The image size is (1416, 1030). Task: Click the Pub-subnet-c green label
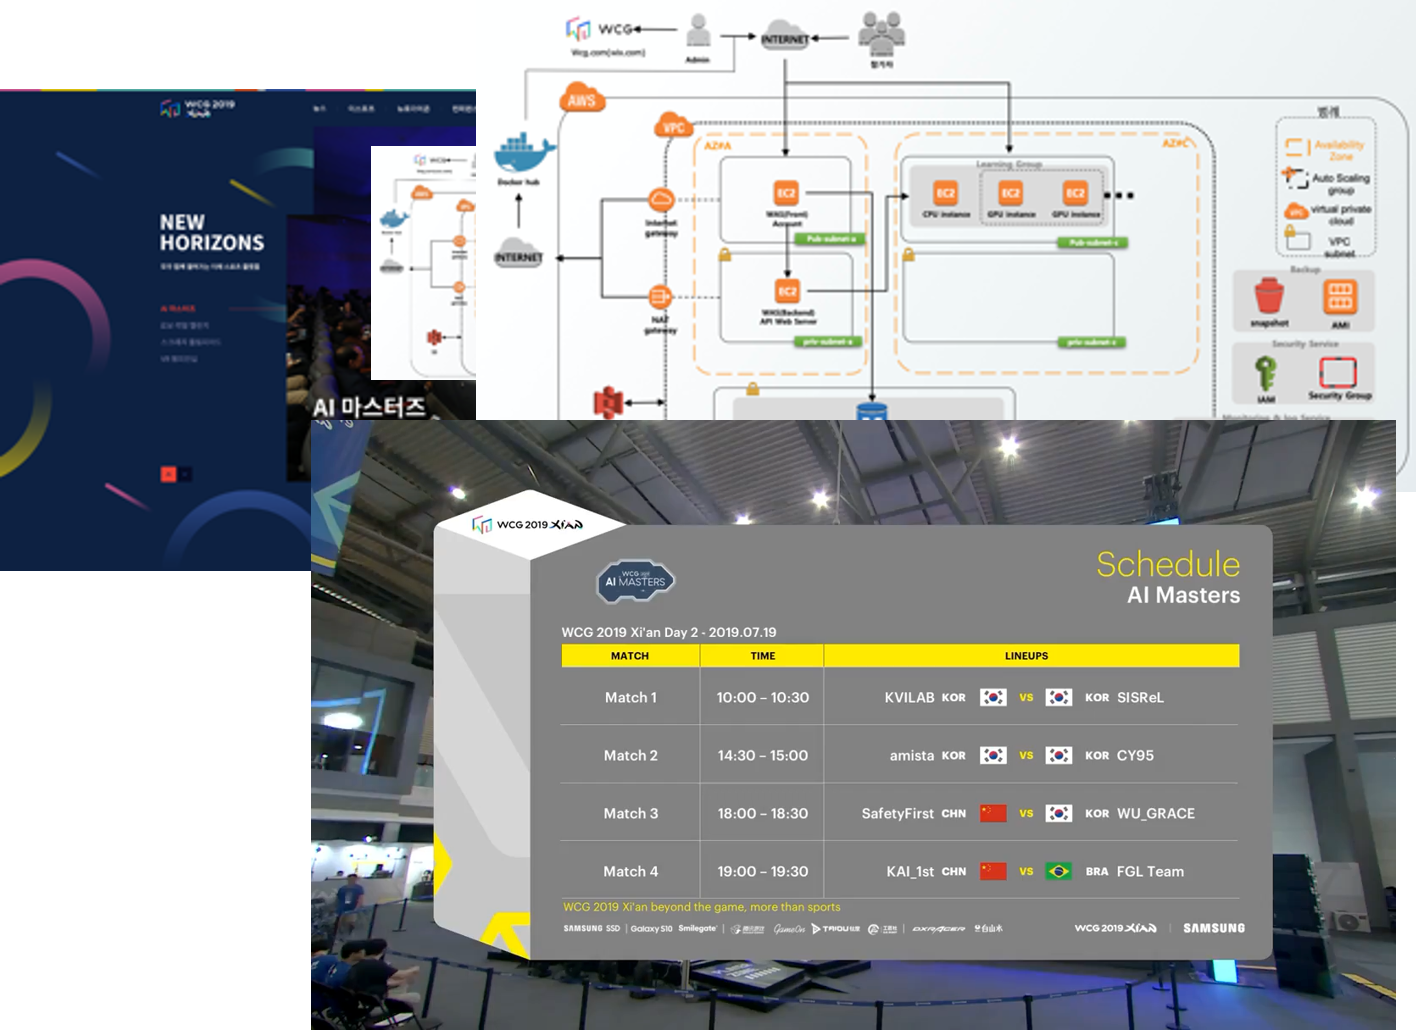click(1092, 243)
